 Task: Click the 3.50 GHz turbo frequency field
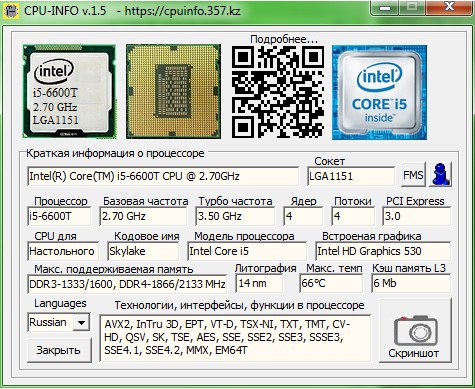coord(235,216)
